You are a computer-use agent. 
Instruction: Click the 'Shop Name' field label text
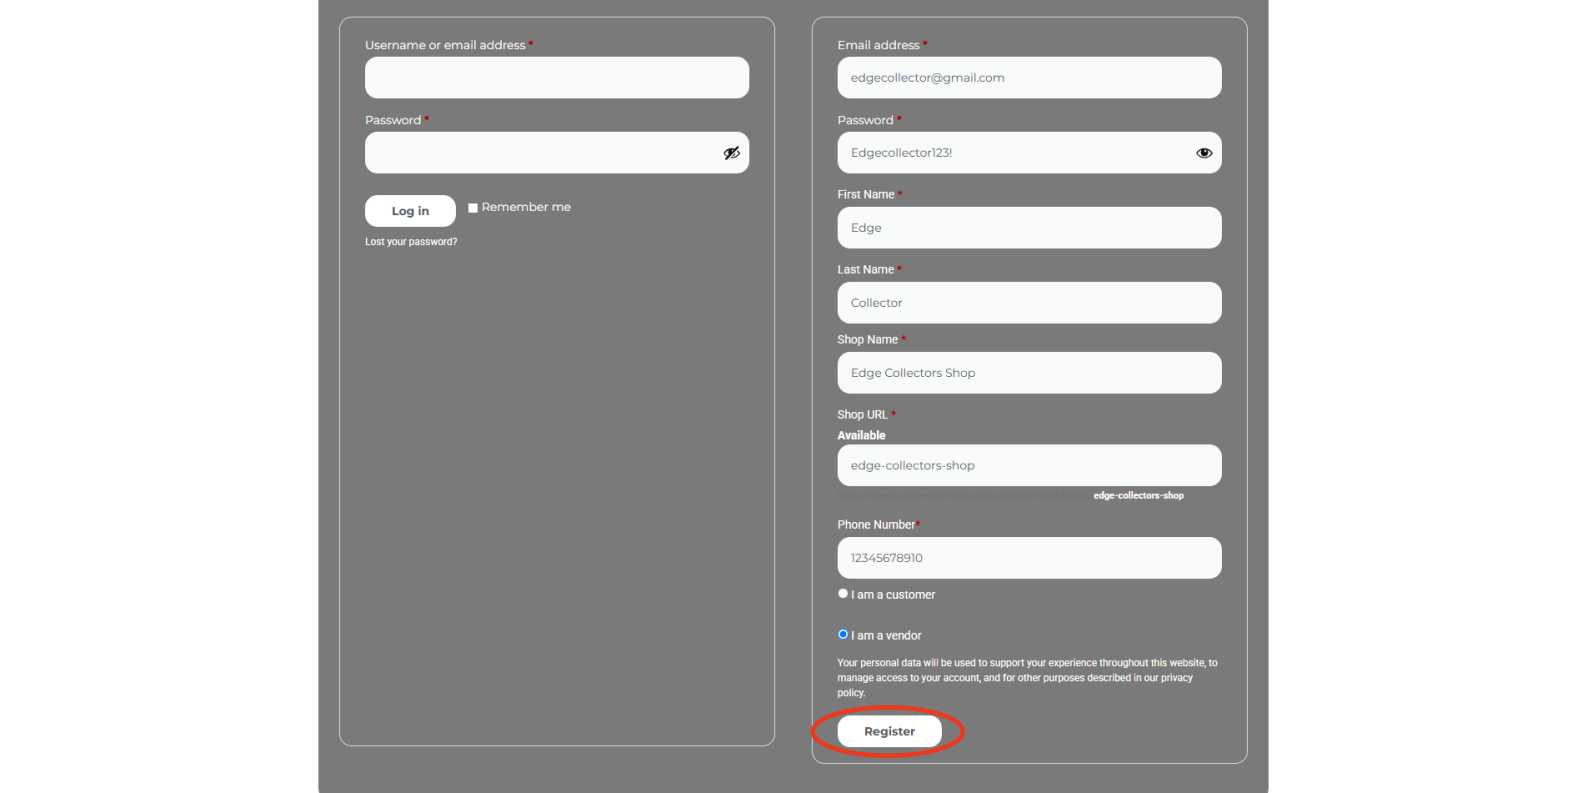[867, 340]
